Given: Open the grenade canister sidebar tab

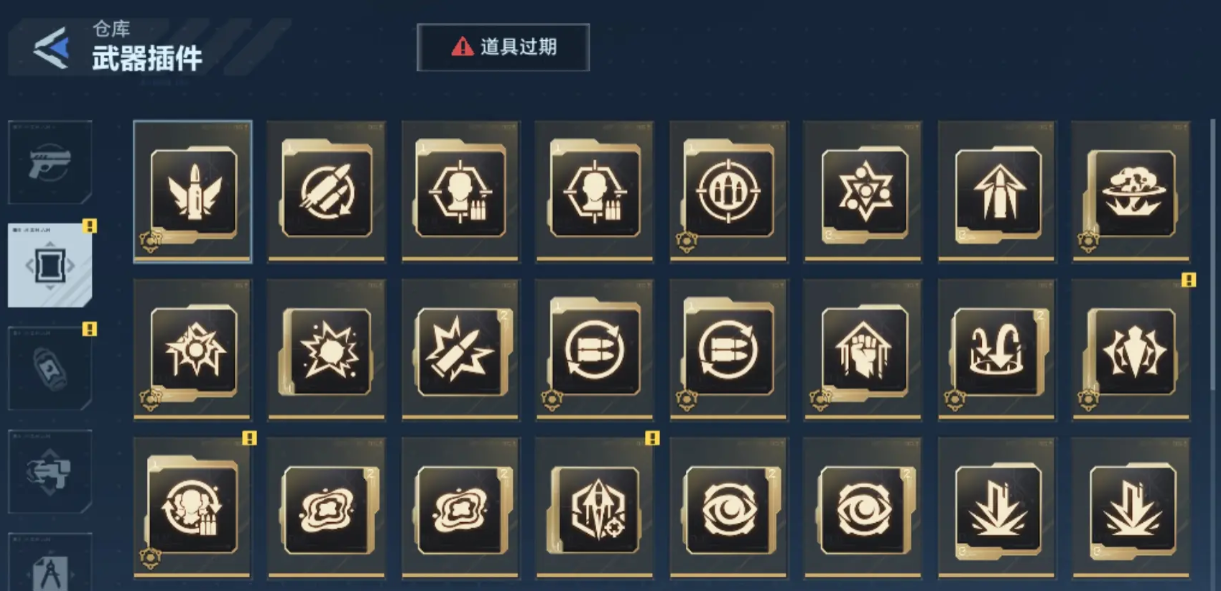Looking at the screenshot, I should click(50, 368).
